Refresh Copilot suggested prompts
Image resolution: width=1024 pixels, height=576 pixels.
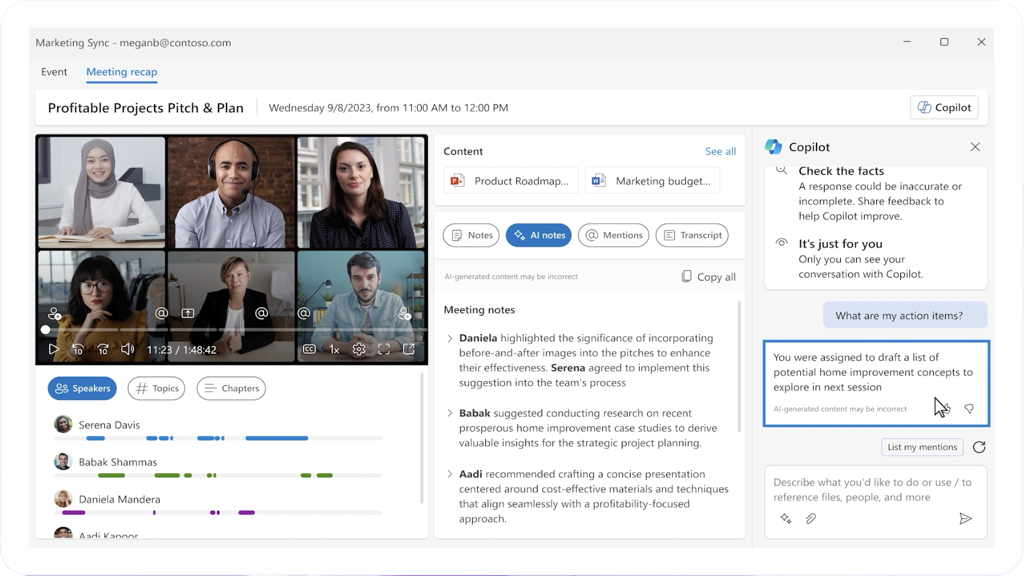click(x=979, y=447)
